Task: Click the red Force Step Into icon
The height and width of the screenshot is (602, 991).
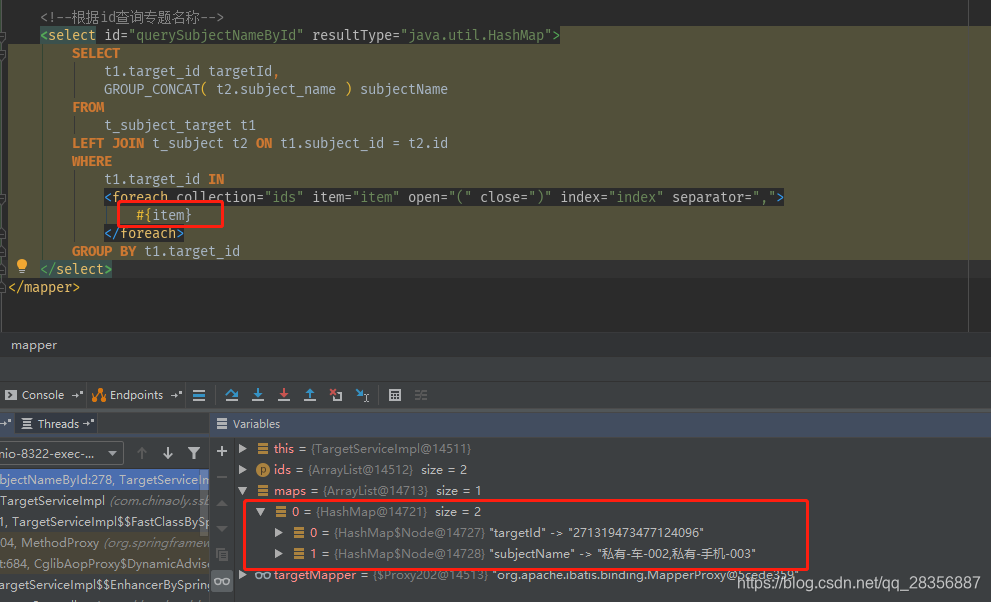Action: [x=284, y=395]
